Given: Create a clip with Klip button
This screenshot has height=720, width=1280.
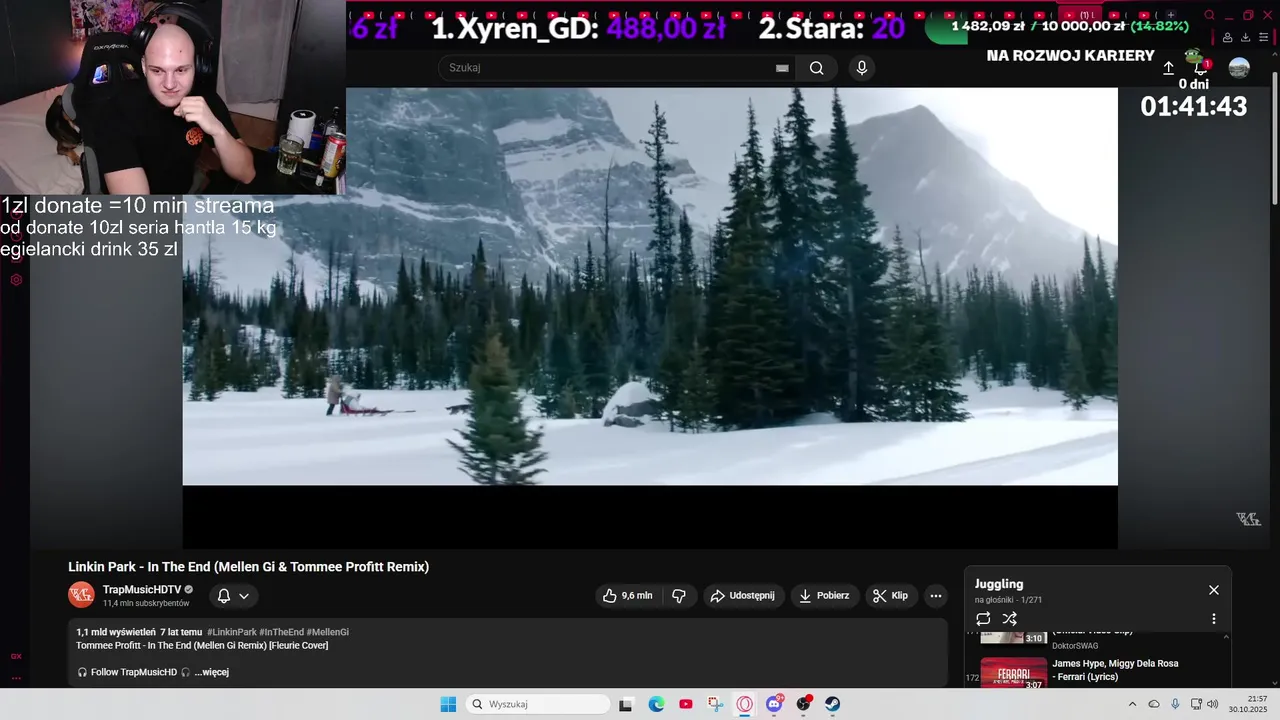Looking at the screenshot, I should [x=890, y=596].
